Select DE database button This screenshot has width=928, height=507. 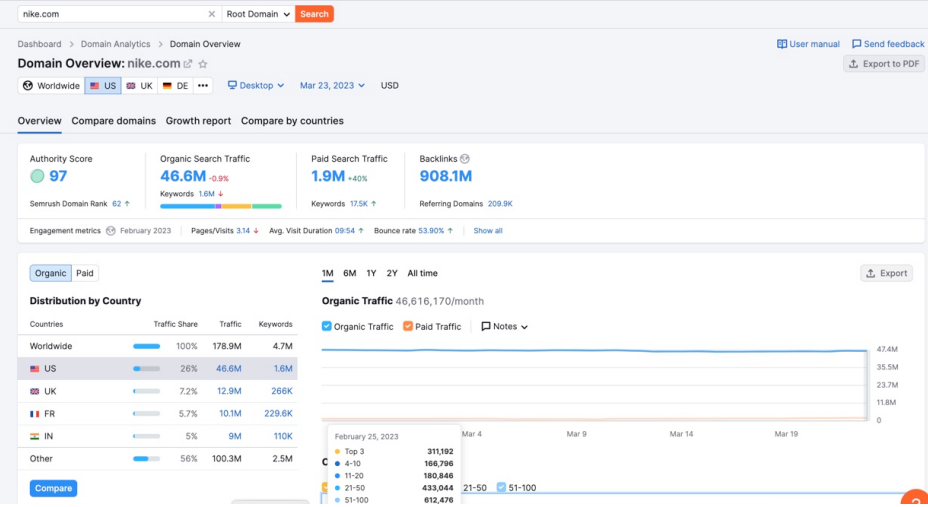[176, 86]
